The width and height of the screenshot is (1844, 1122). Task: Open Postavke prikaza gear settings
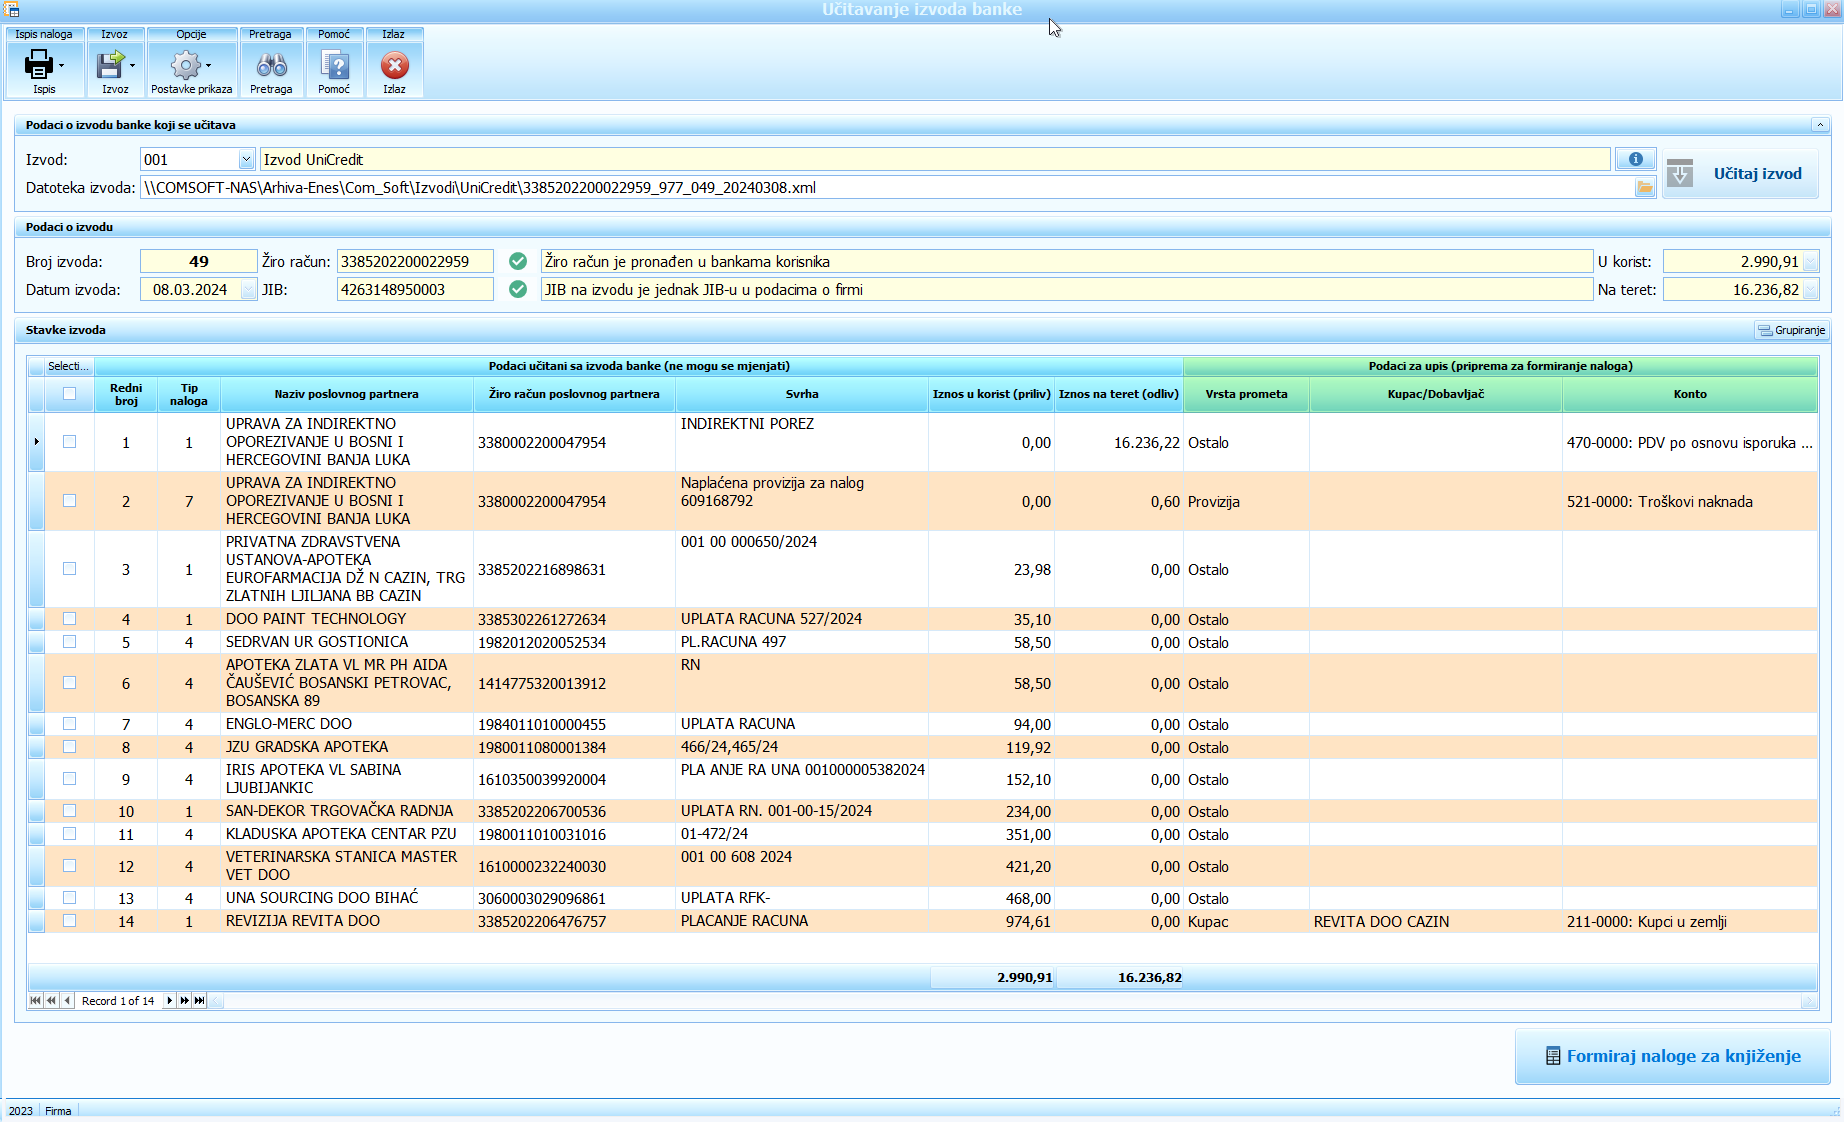point(186,66)
